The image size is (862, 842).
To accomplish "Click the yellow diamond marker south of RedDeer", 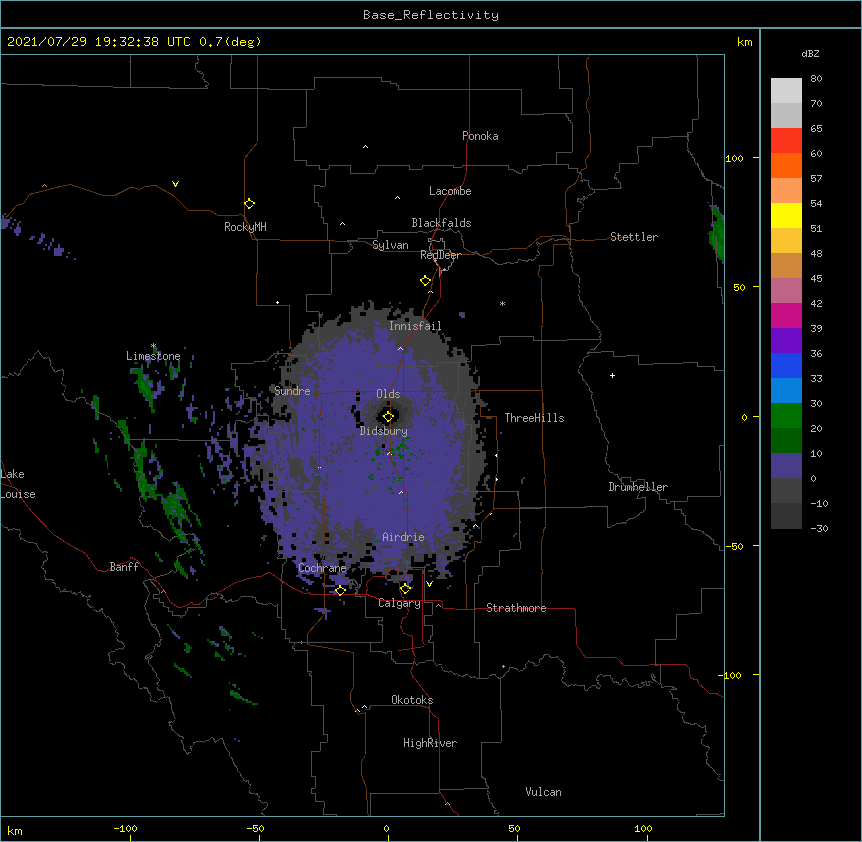I will tap(426, 281).
